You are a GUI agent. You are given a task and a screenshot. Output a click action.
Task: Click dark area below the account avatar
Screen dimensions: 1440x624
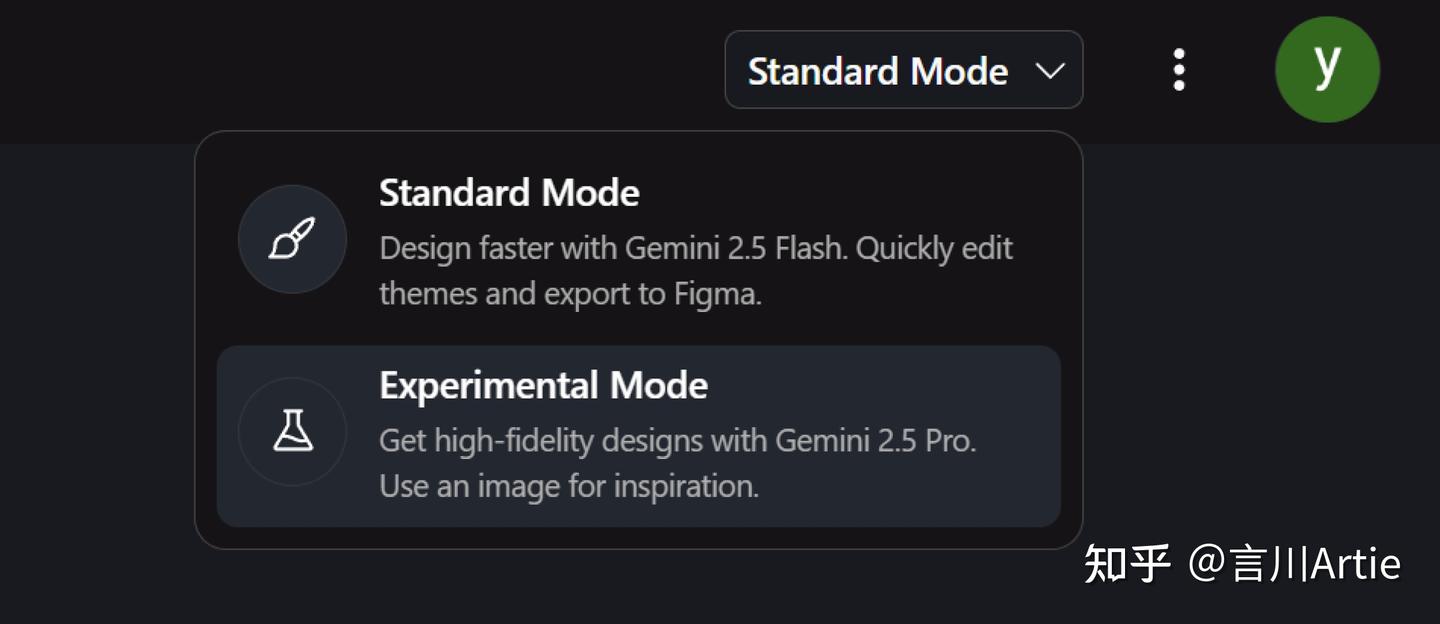pos(1327,300)
